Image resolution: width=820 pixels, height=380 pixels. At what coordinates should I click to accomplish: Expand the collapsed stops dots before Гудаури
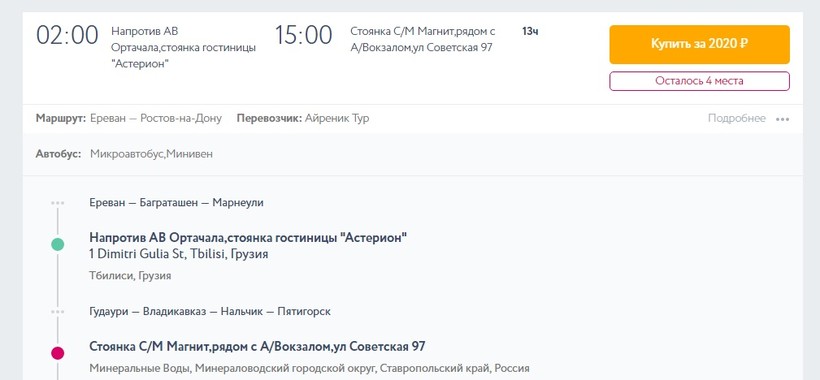[x=58, y=312]
